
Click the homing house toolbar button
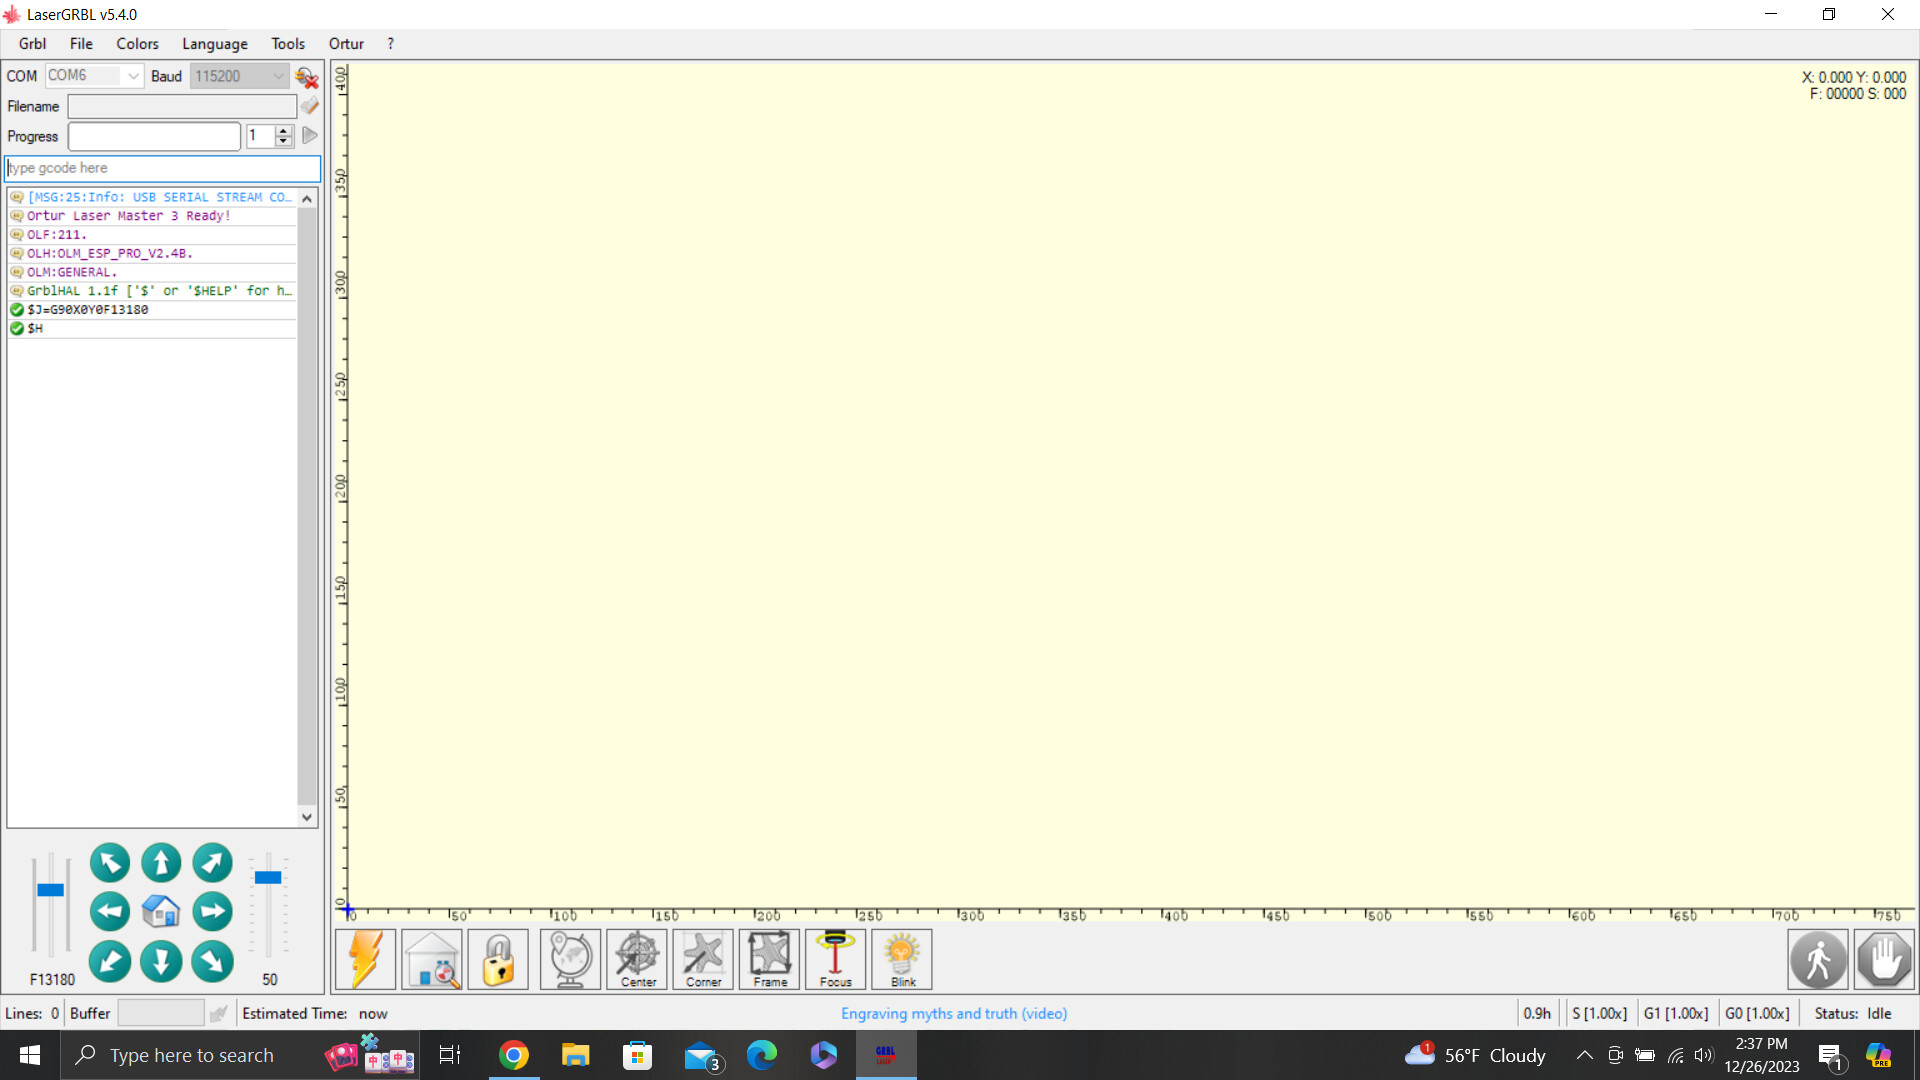coord(432,958)
